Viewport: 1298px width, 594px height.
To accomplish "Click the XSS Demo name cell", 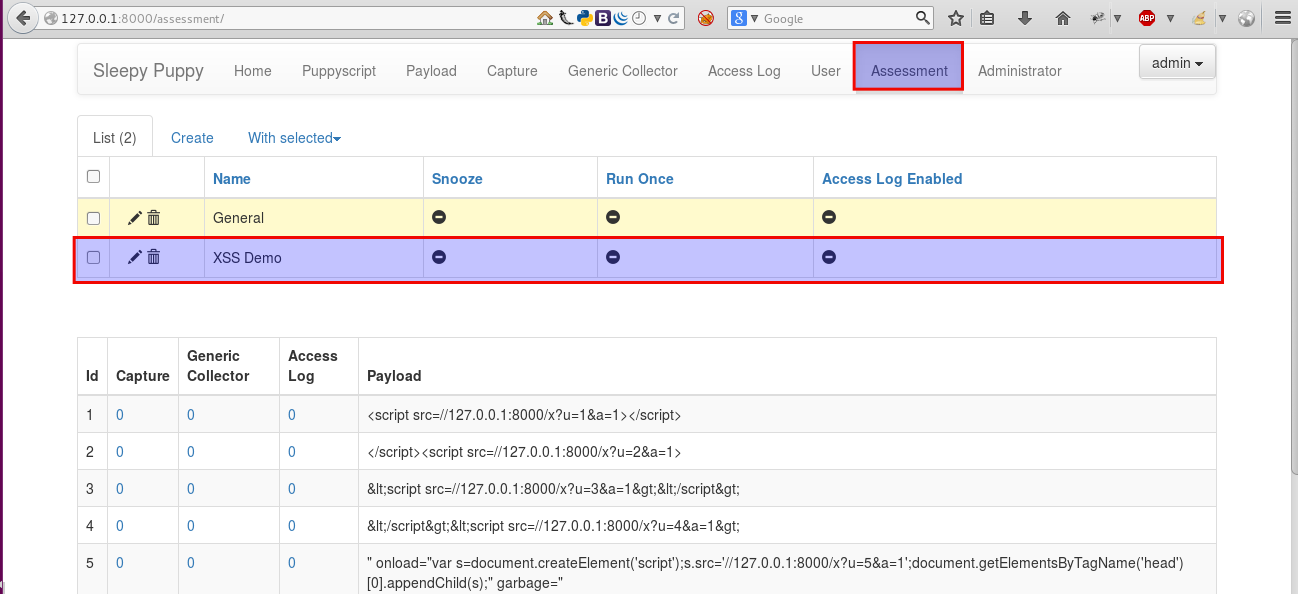I will [314, 257].
